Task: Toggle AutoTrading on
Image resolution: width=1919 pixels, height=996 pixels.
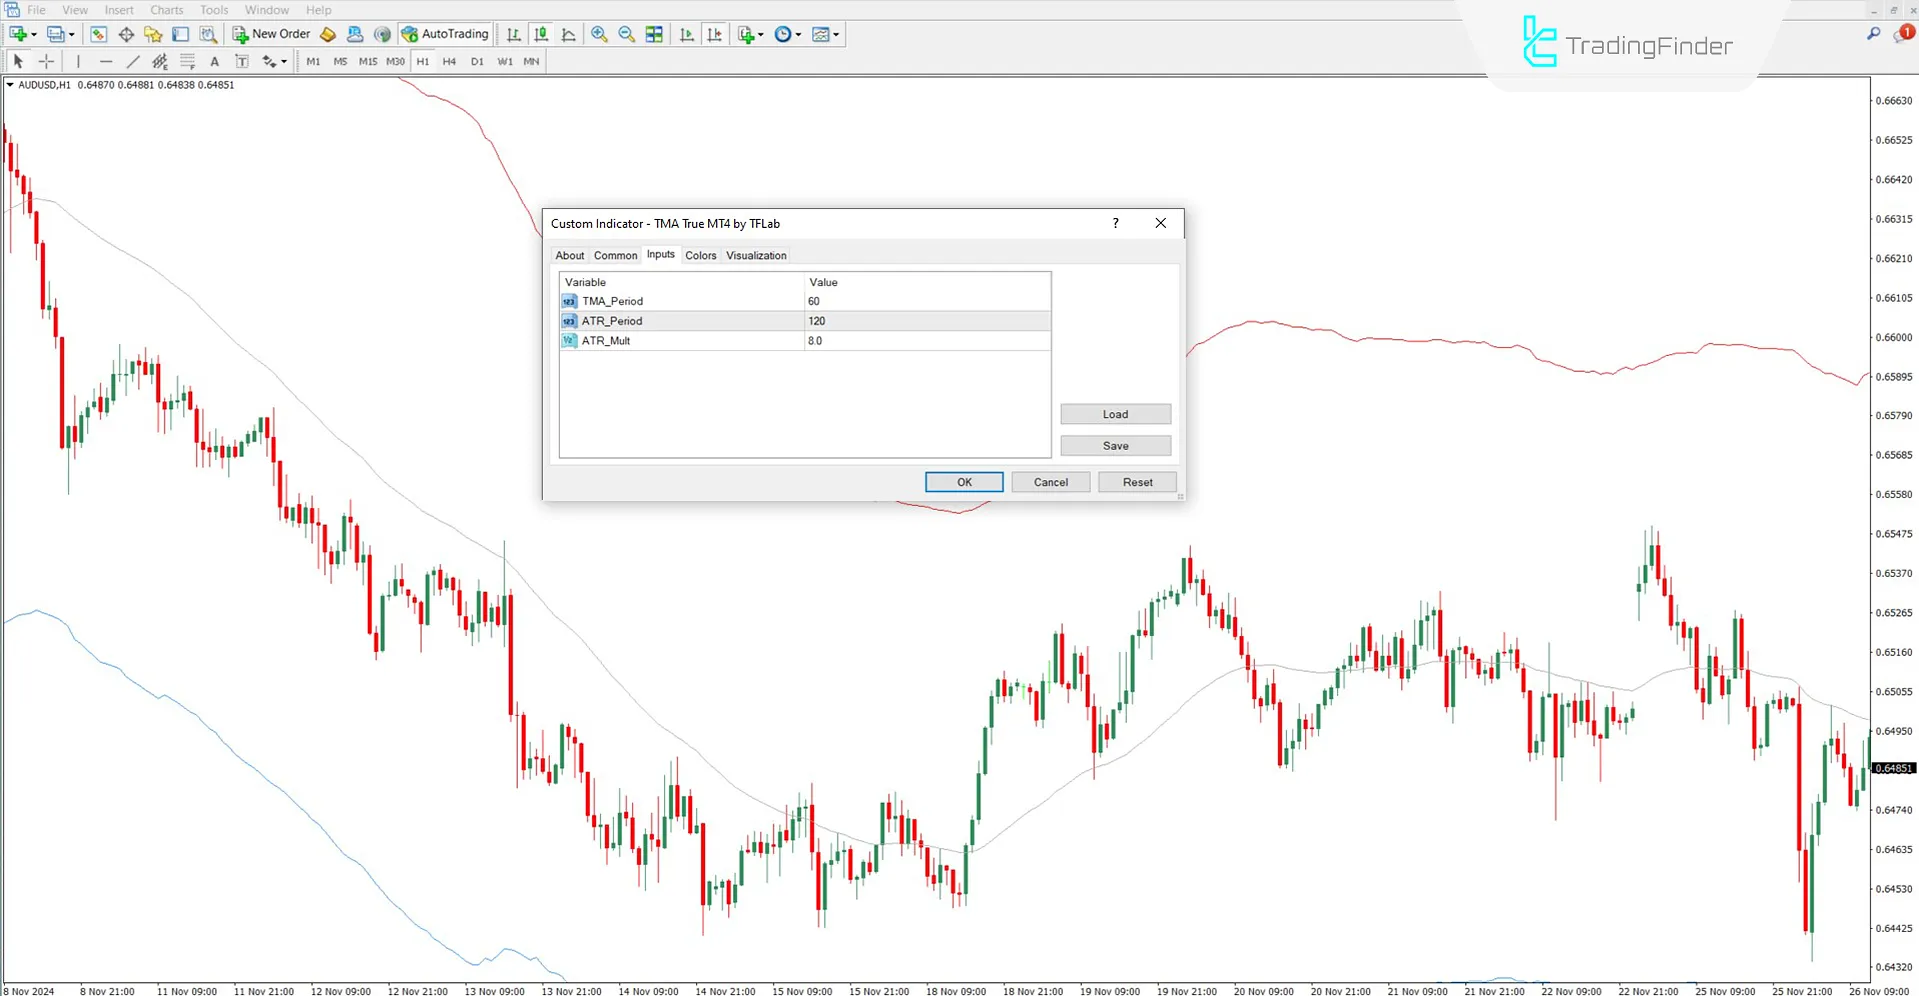Action: coord(445,33)
